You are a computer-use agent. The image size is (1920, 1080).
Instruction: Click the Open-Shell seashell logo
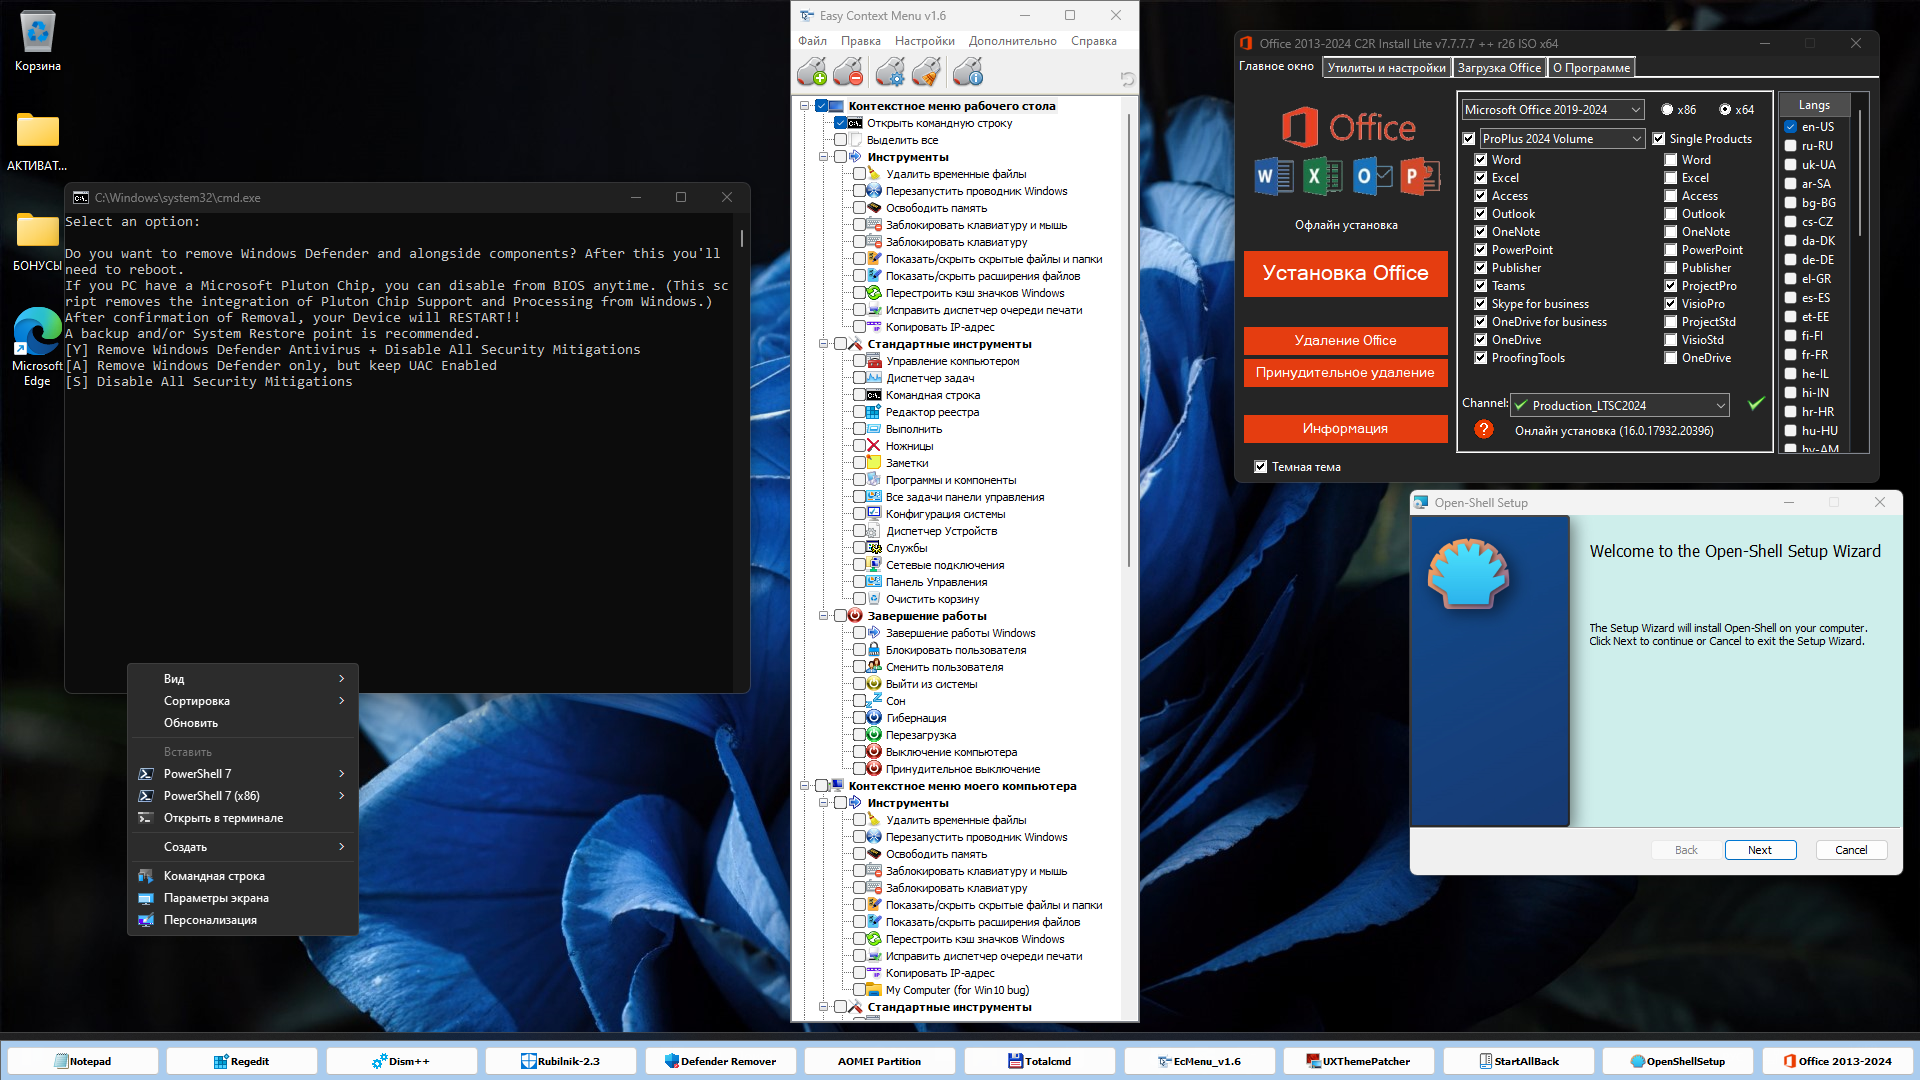(x=1468, y=573)
